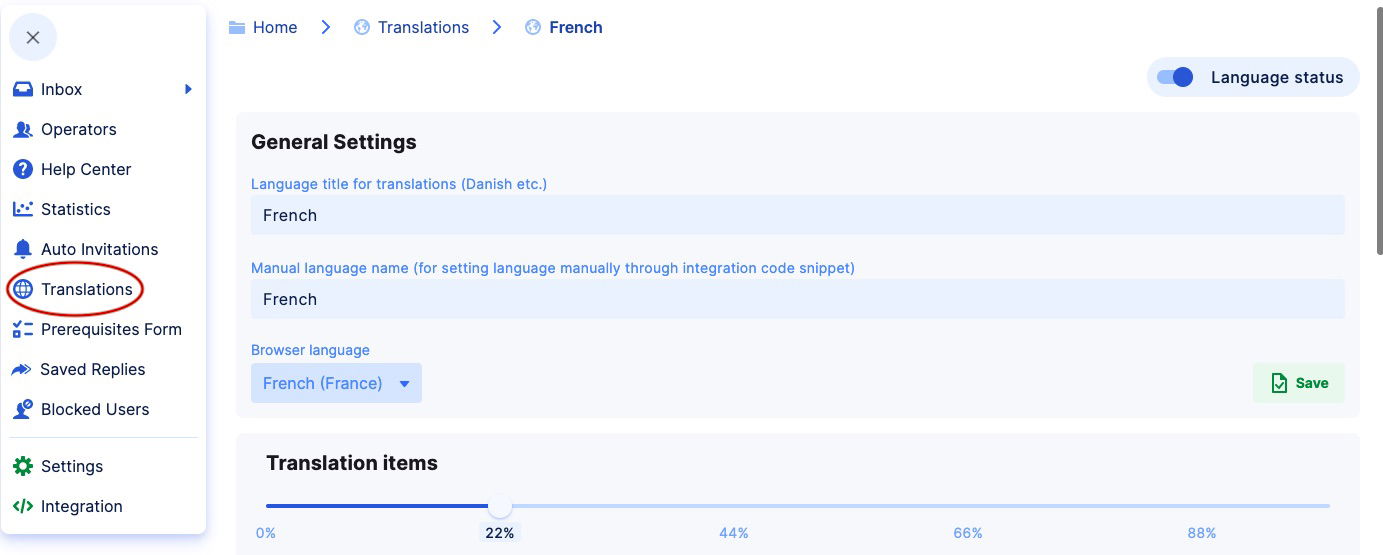Open the Browser language dropdown
Viewport: 1383px width, 555px height.
[x=335, y=383]
